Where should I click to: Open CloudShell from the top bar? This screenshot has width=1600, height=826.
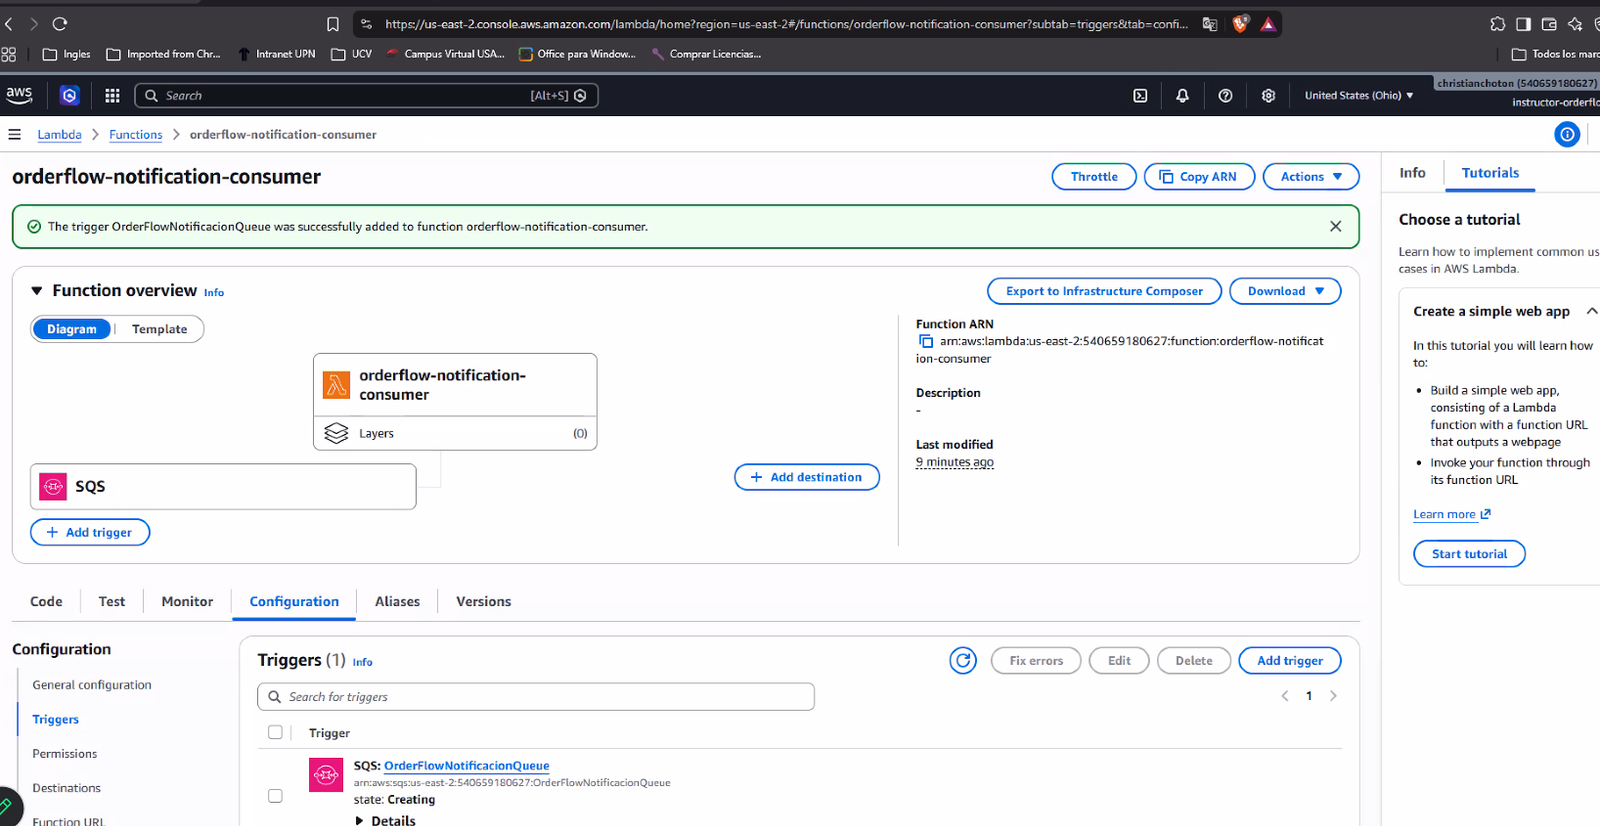(x=1140, y=95)
